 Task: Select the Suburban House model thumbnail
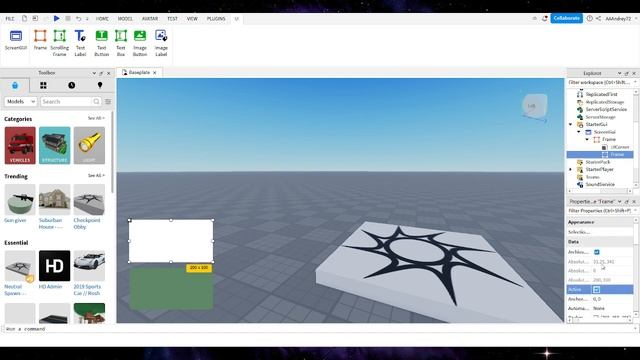55,200
